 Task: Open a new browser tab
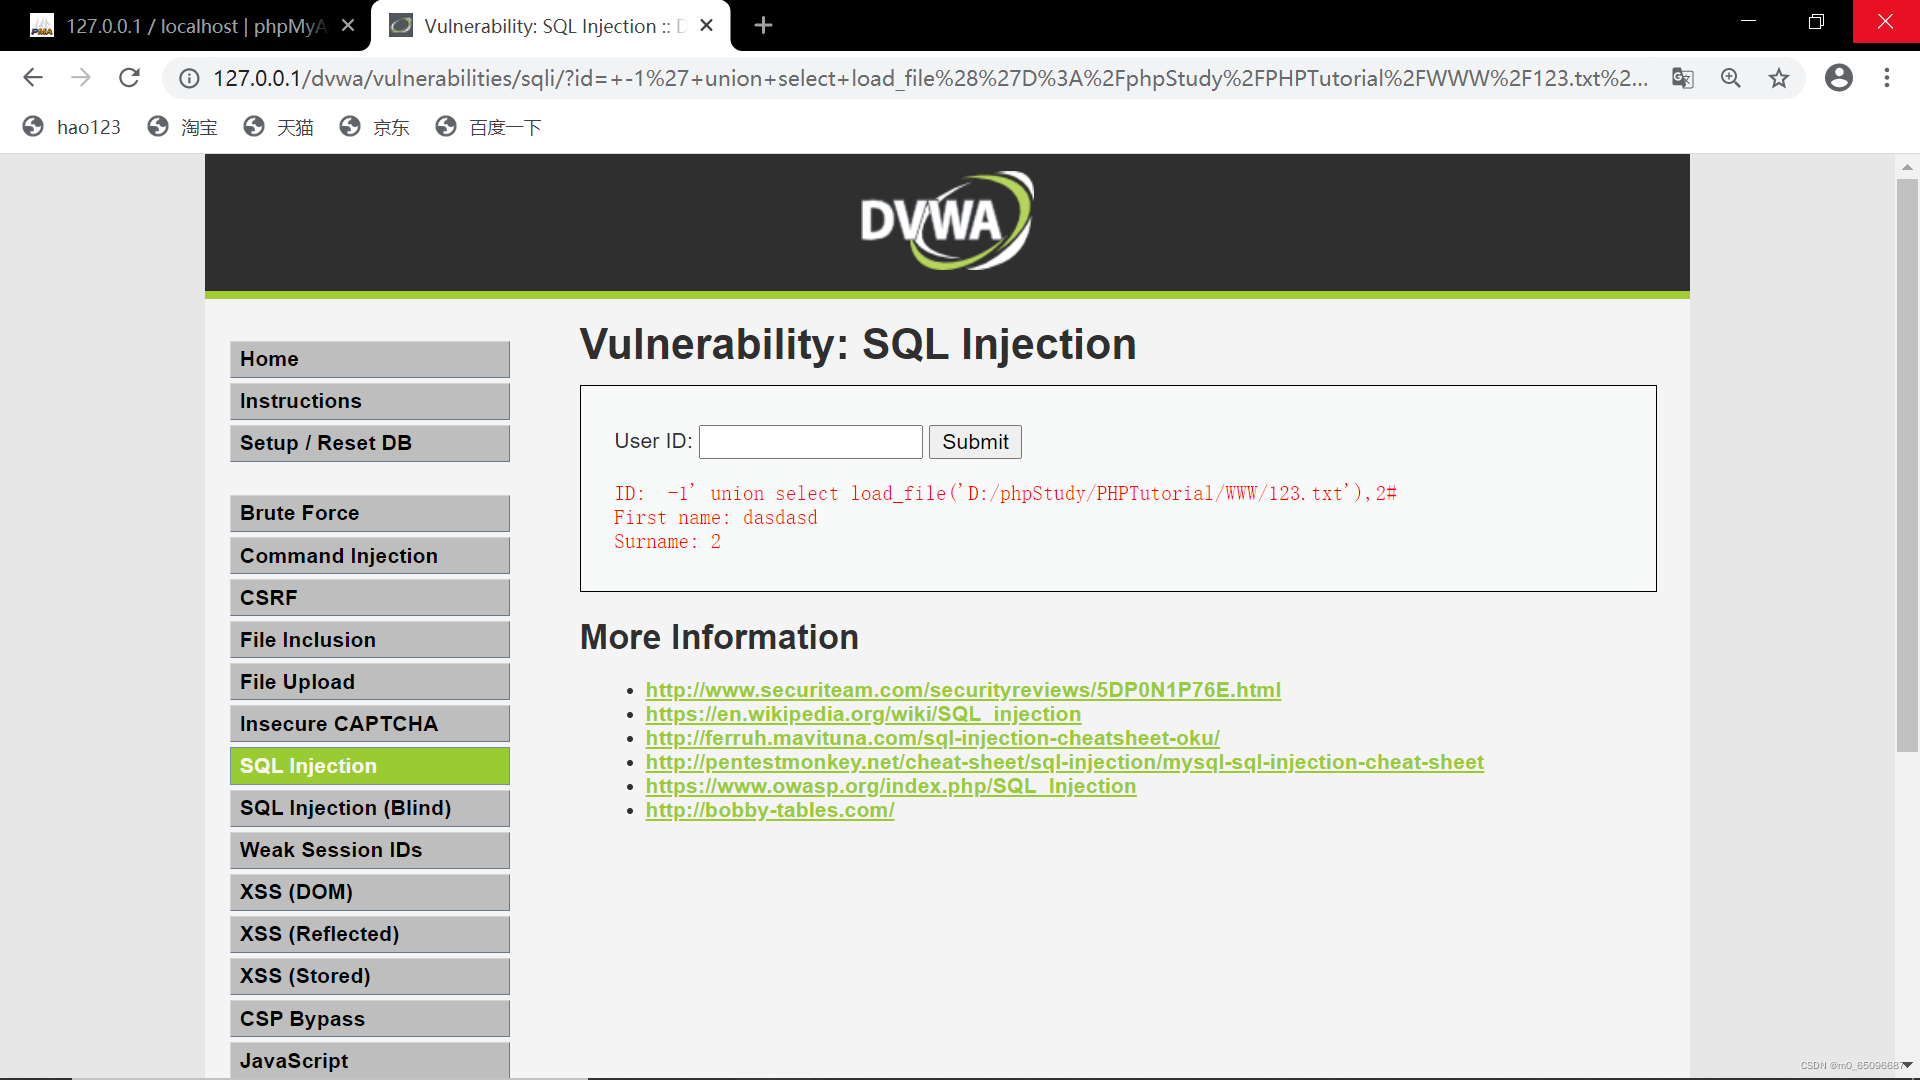(763, 25)
